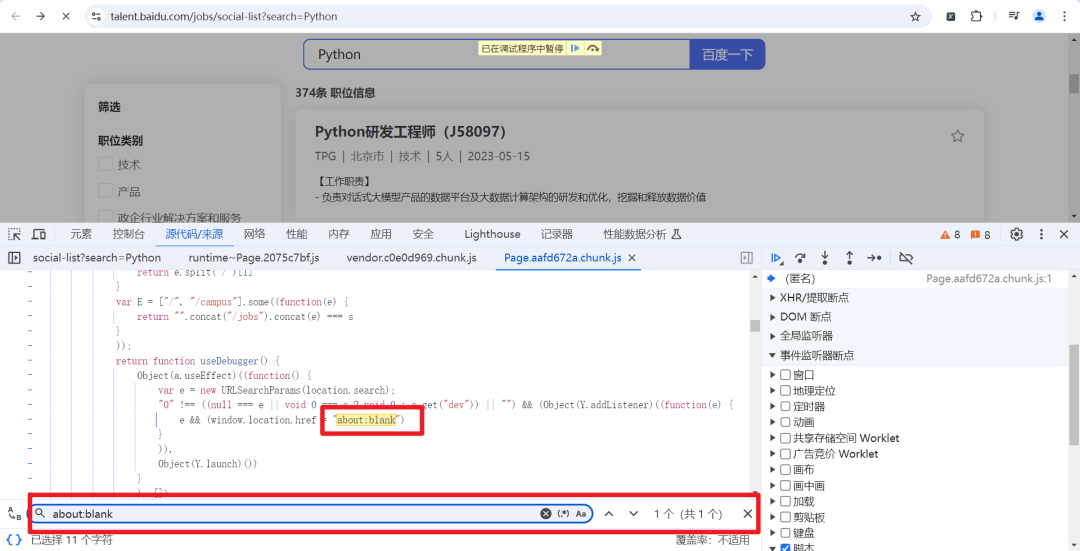Toggle the device toolbar icon
Viewport: 1080px width, 551px height.
pyautogui.click(x=39, y=234)
